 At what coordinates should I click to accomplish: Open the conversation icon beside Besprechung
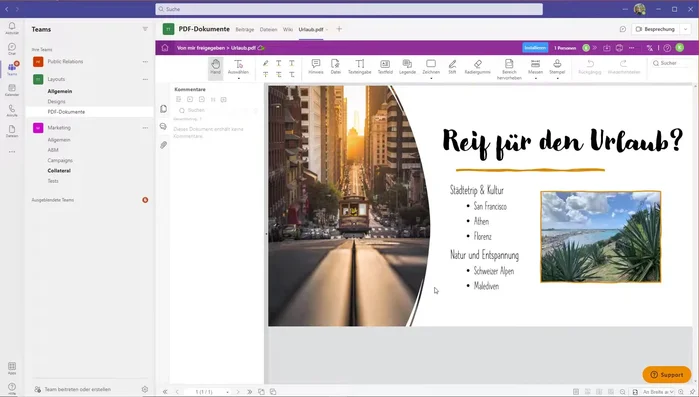[x=623, y=29]
